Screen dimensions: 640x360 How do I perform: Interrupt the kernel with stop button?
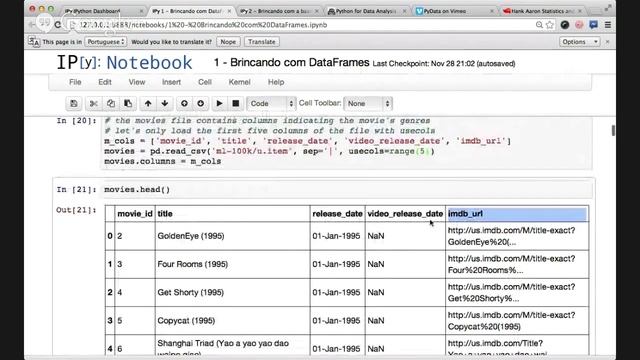pyautogui.click(x=236, y=104)
